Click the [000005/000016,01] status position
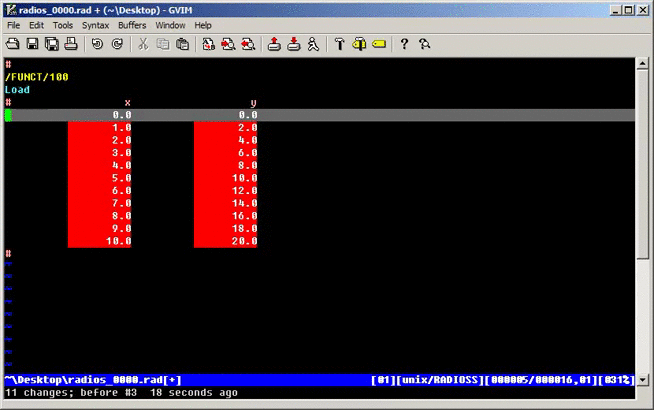The width and height of the screenshot is (654, 410). click(x=541, y=380)
